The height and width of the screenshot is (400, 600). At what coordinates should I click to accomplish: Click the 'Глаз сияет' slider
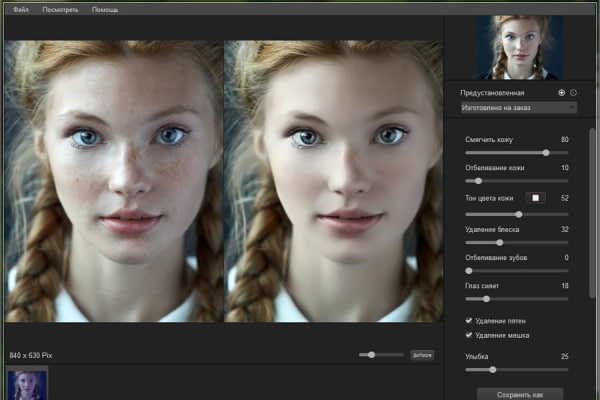[485, 299]
